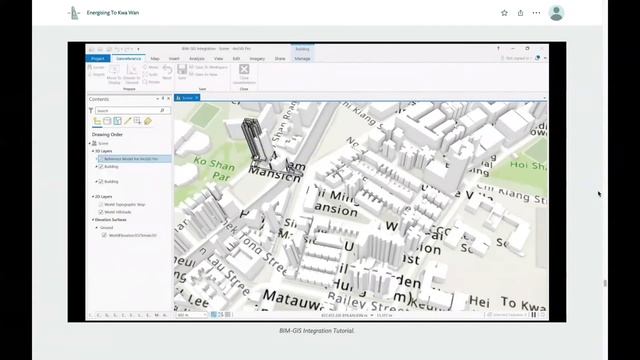Switch to the View ribbon tab
Image resolution: width=640 pixels, height=360 pixels.
click(218, 59)
